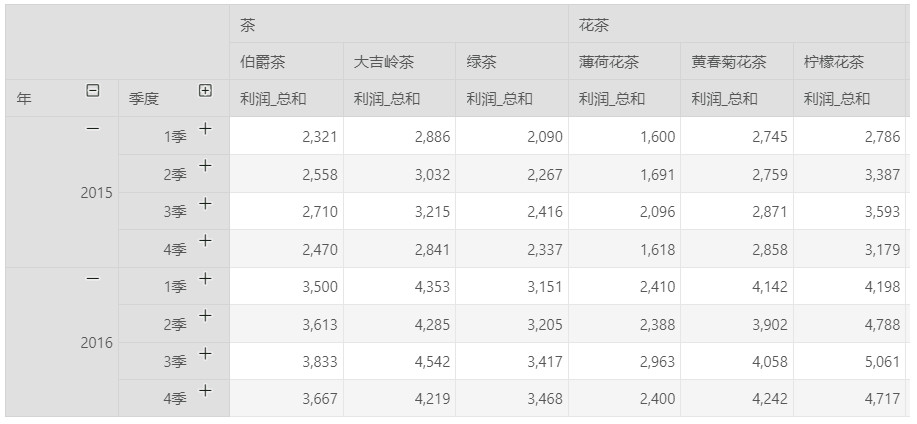This screenshot has width=917, height=424.
Task: Collapse all years via 年 header minus icon
Action: pos(92,91)
